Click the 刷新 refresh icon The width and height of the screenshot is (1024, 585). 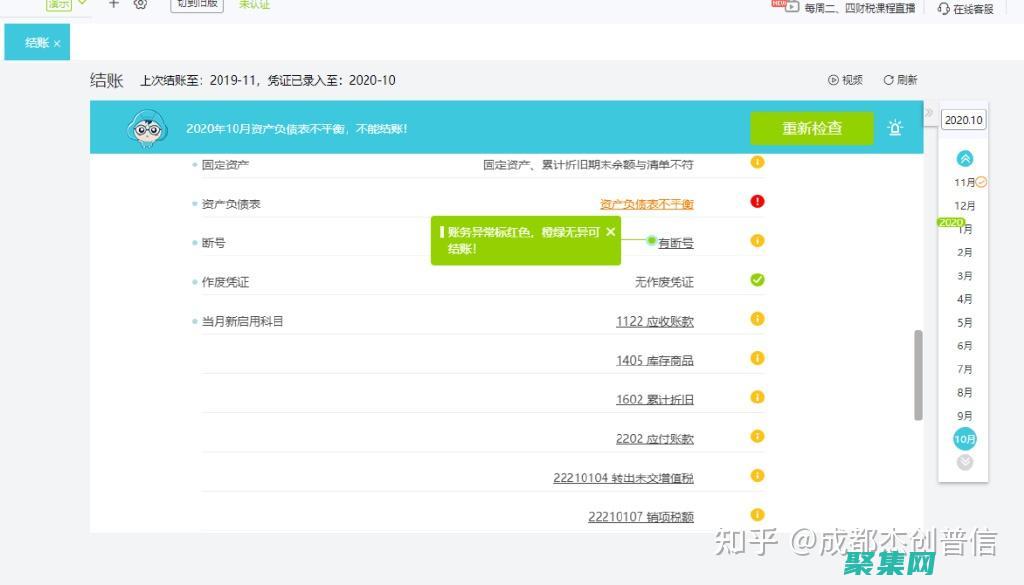pyautogui.click(x=889, y=79)
